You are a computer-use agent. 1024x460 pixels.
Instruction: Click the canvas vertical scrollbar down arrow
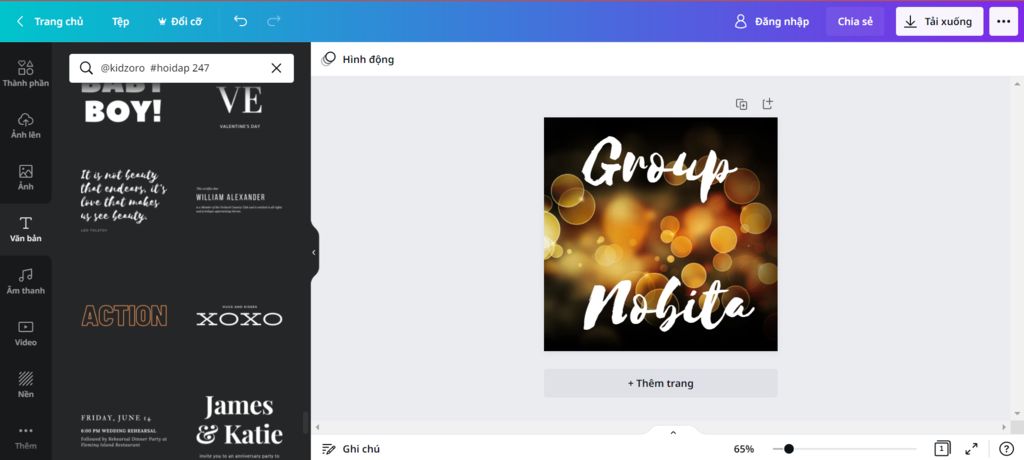1017,413
